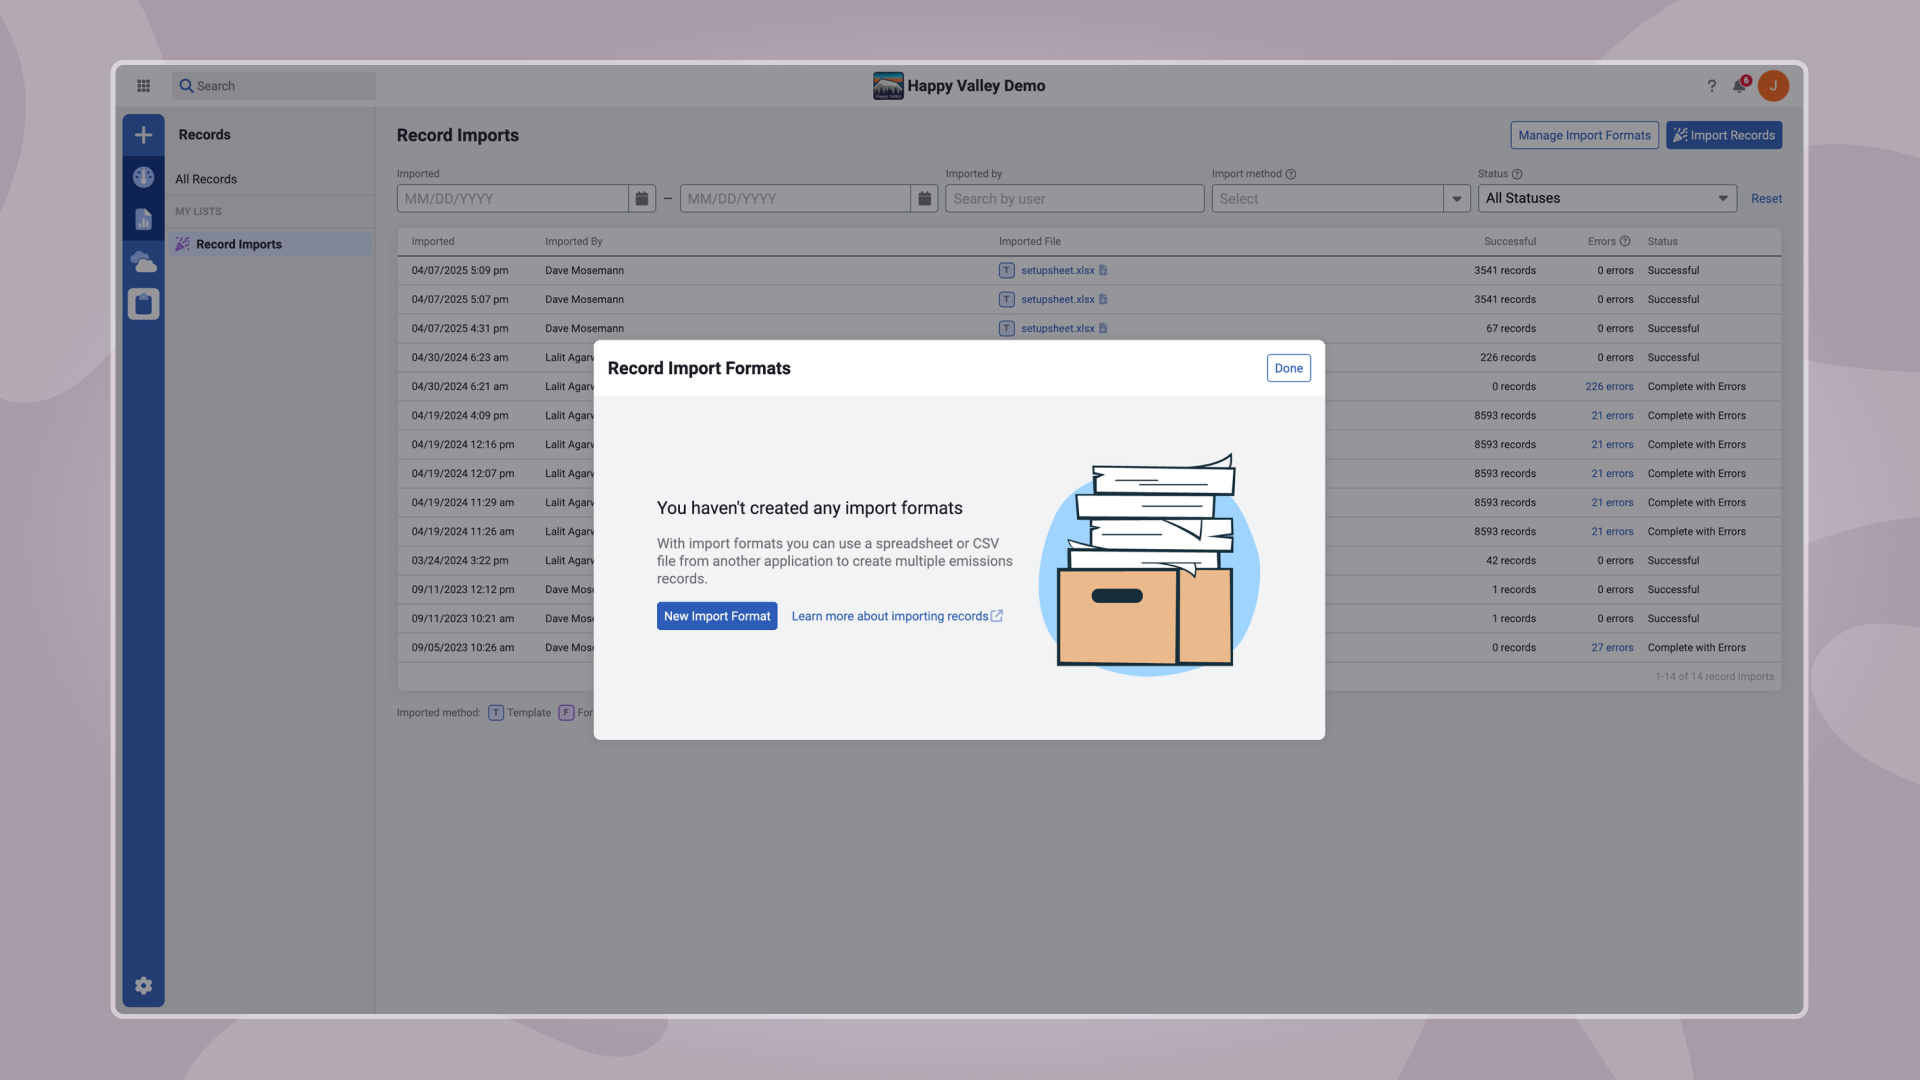
Task: Open user avatar menu J
Action: pos(1773,86)
